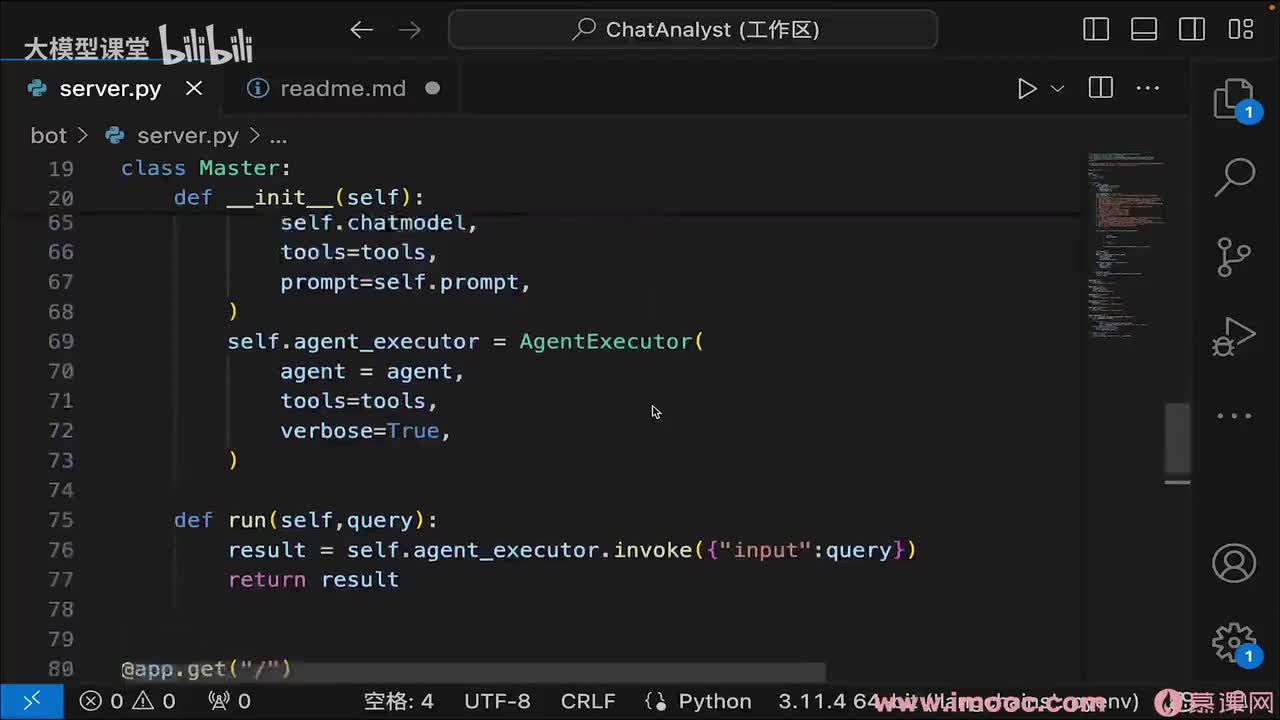Select line number 69 in the gutter
1280x720 pixels.
[x=61, y=341]
